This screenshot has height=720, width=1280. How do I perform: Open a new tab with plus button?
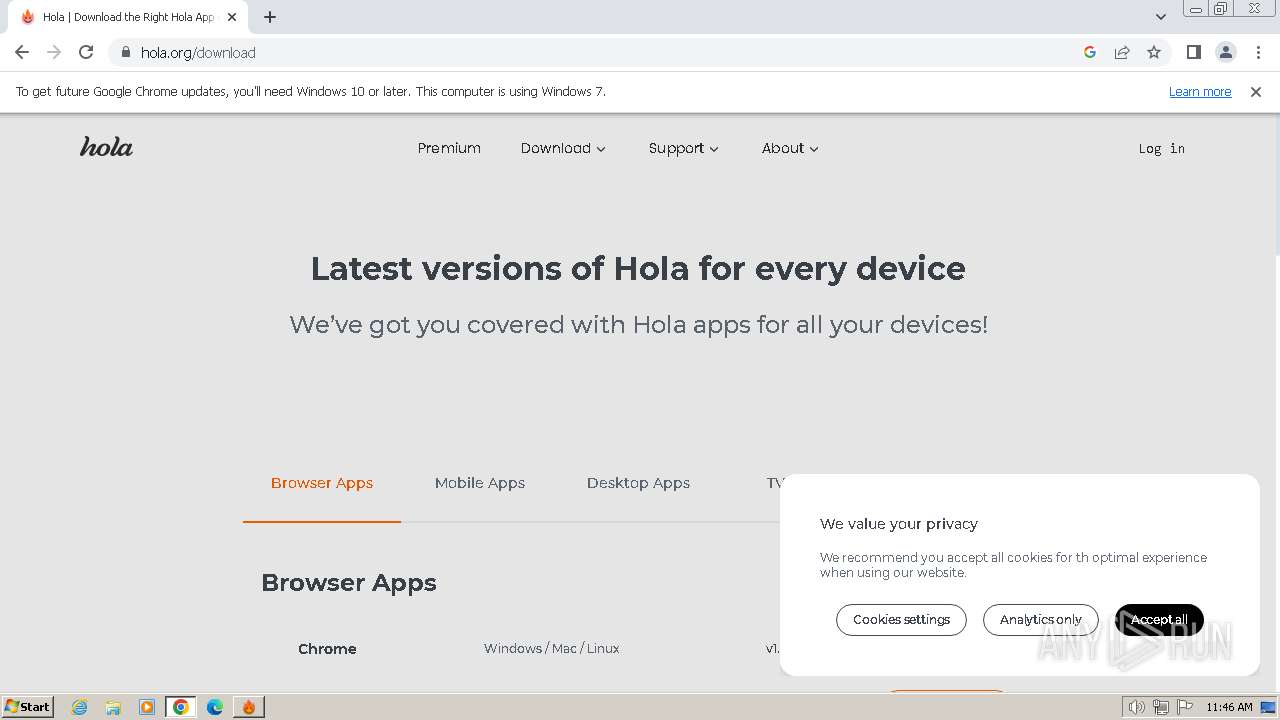[270, 17]
